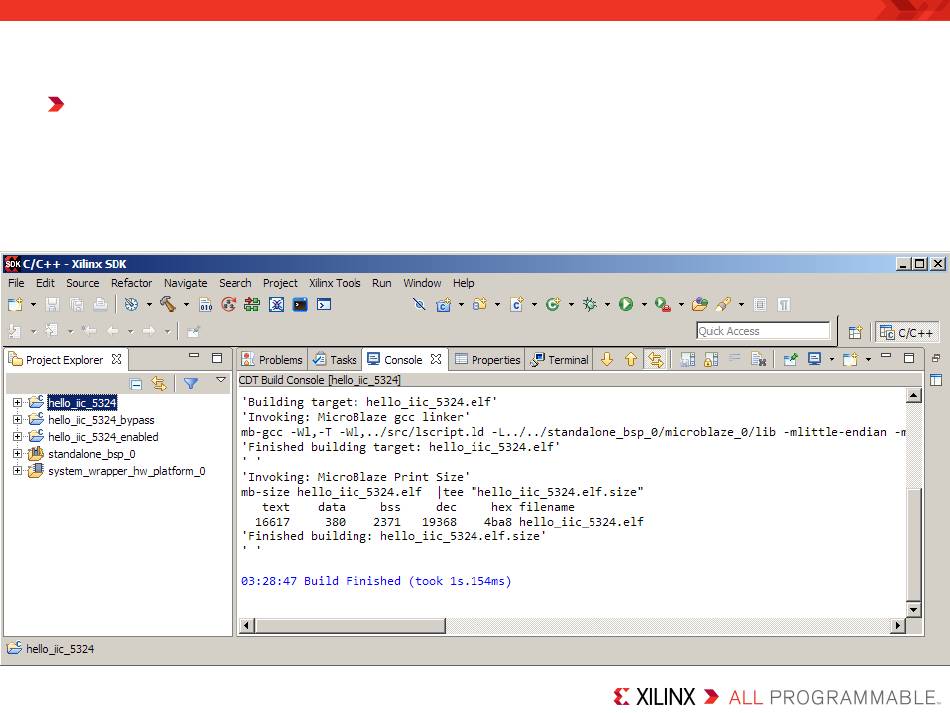Click the New project wizard icon

click(x=15, y=305)
